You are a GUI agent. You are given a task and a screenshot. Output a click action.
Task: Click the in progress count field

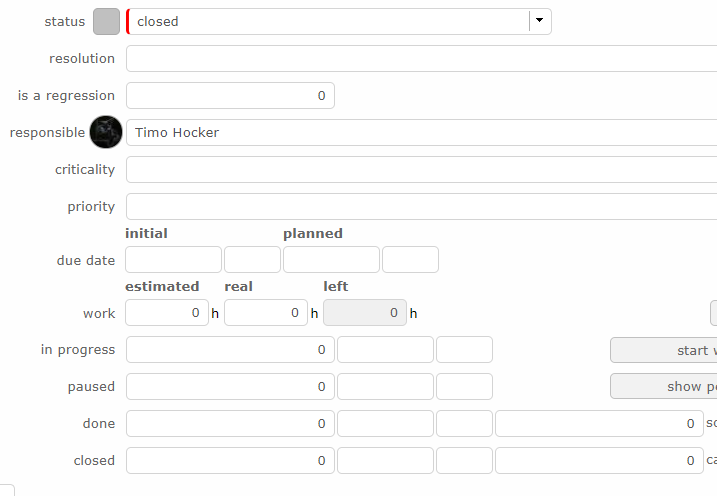[230, 350]
